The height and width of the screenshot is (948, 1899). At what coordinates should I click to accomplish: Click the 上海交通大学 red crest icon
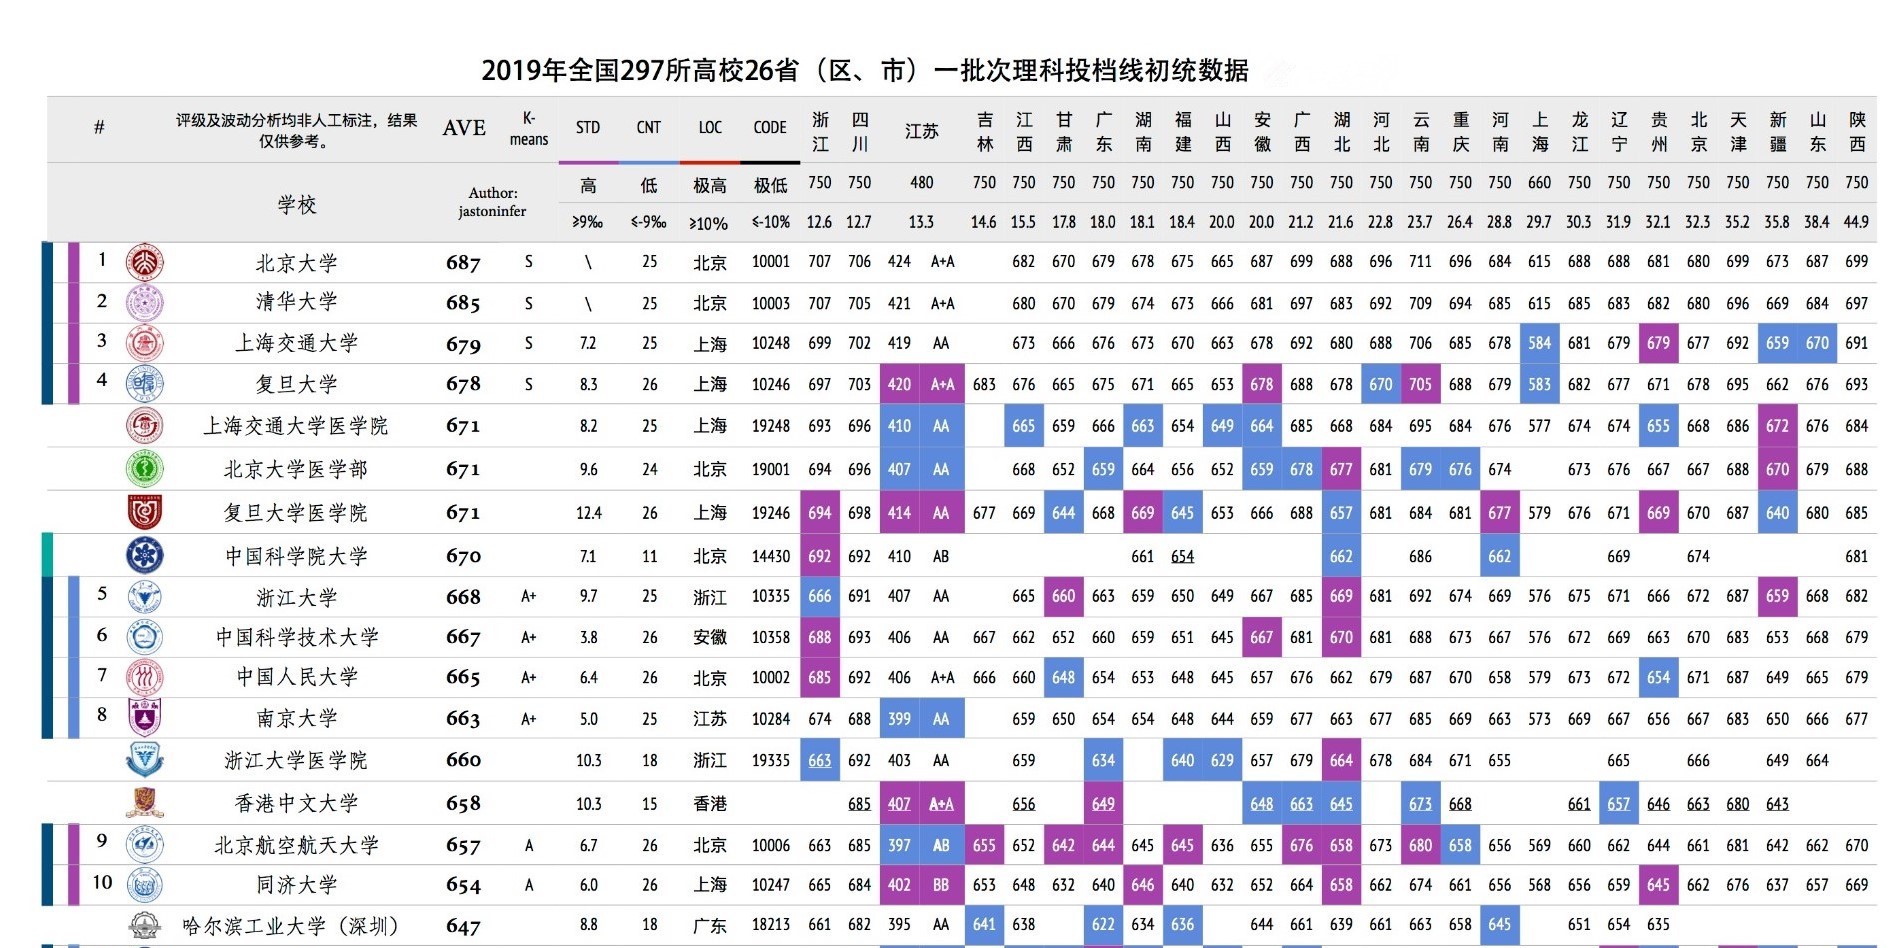pyautogui.click(x=145, y=343)
